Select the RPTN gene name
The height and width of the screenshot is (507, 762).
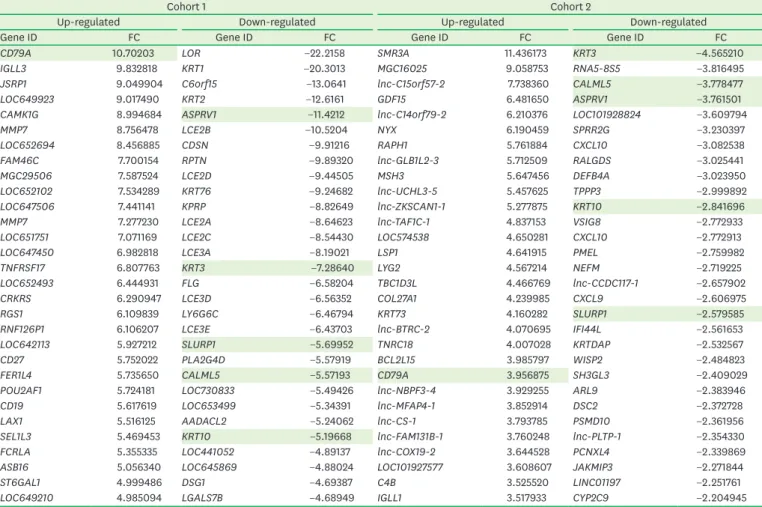click(194, 160)
